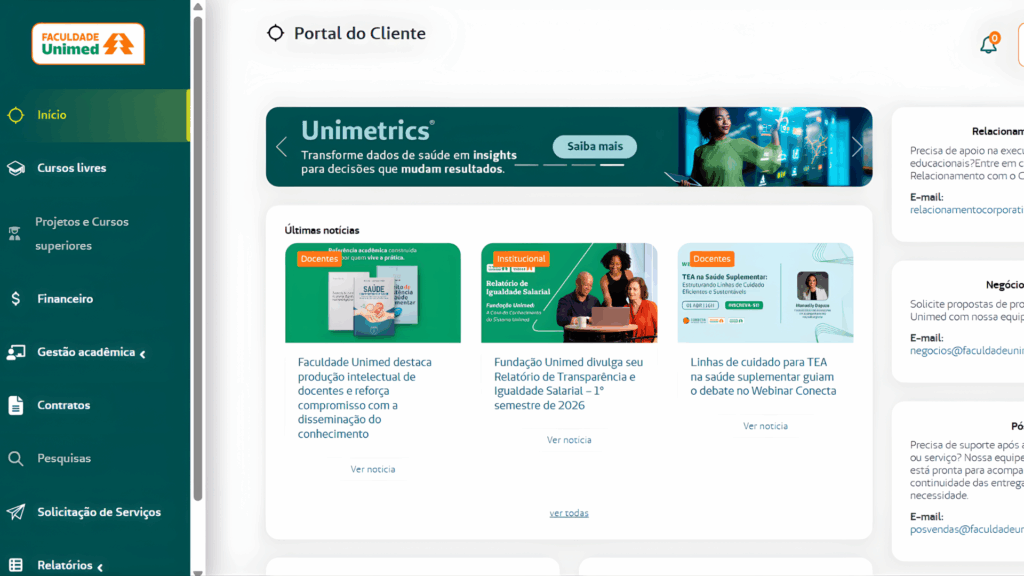Open the Relatório de Igualdade Salarial thumbnail
This screenshot has width=1024, height=576.
[x=569, y=293]
